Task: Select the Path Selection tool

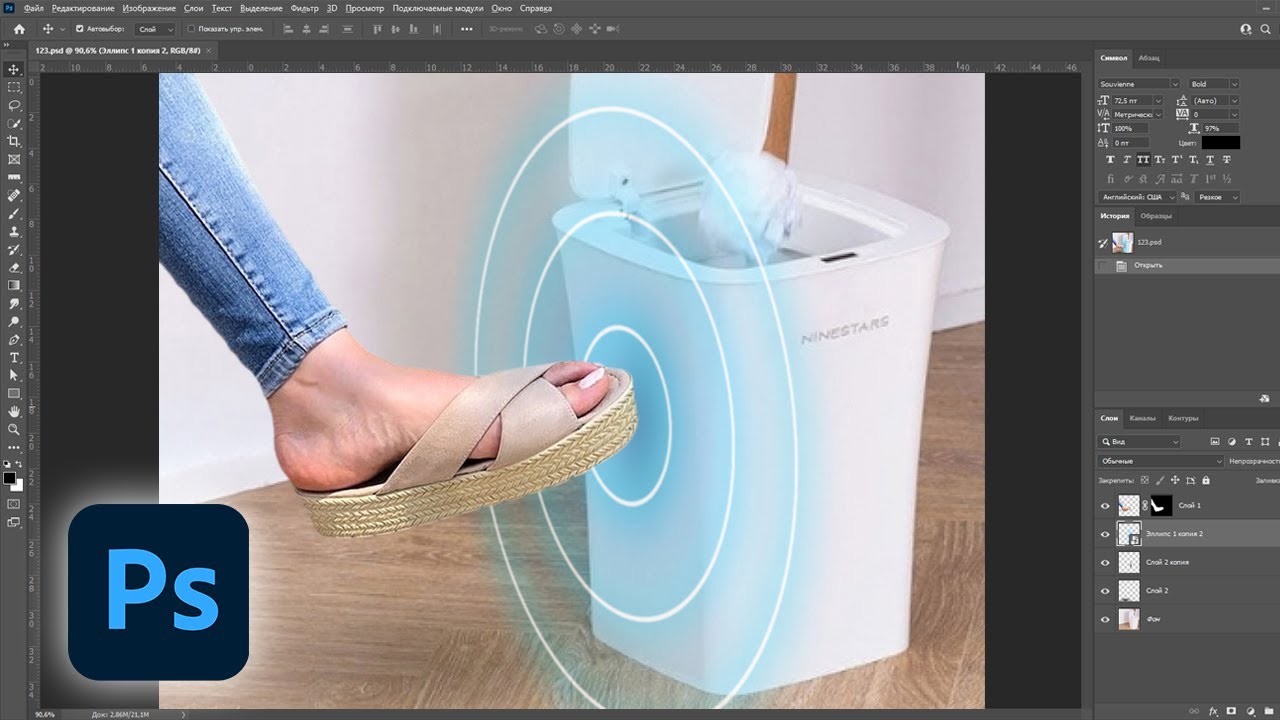Action: click(14, 375)
